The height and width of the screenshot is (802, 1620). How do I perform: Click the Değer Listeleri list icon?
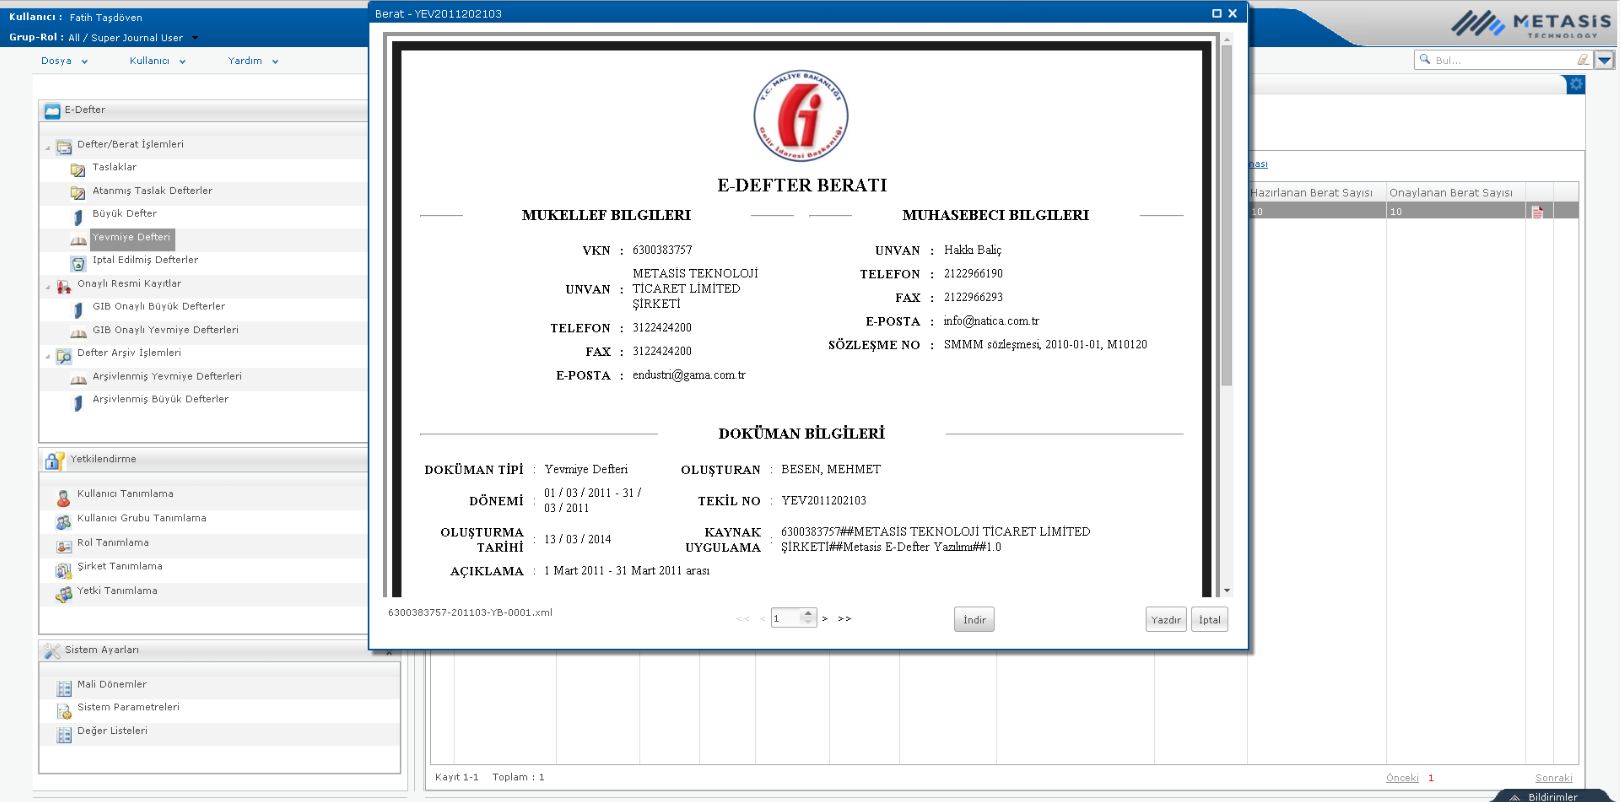[63, 734]
